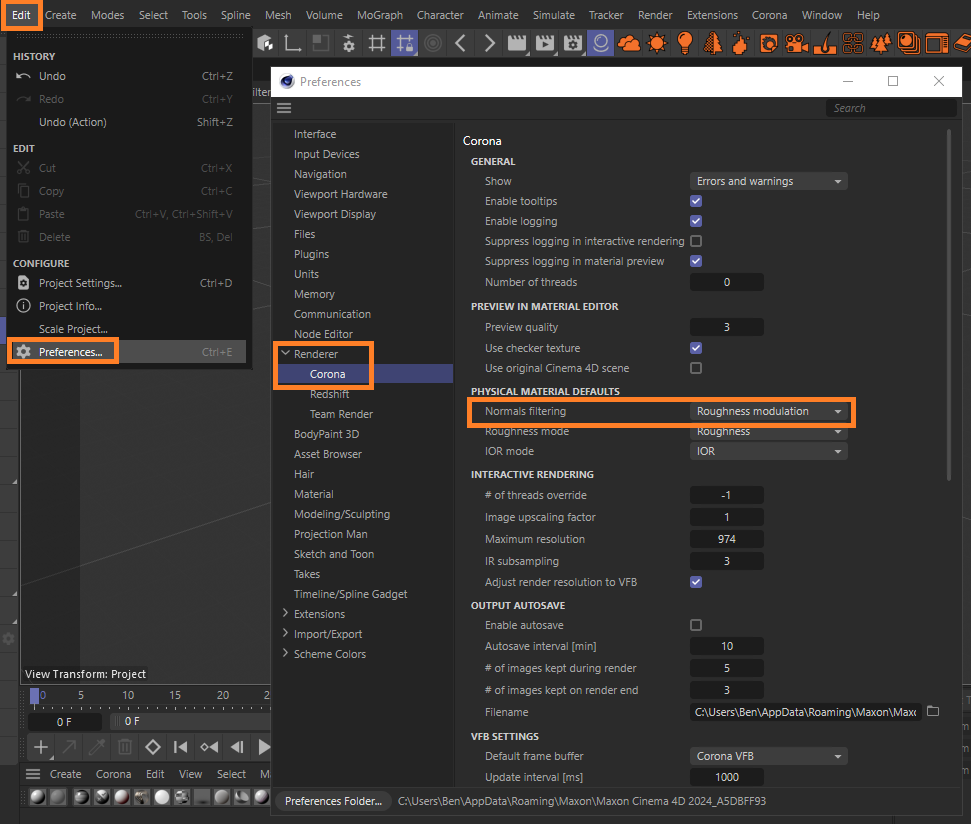
Task: Toggle the Enable tooltips checkbox
Action: (696, 201)
